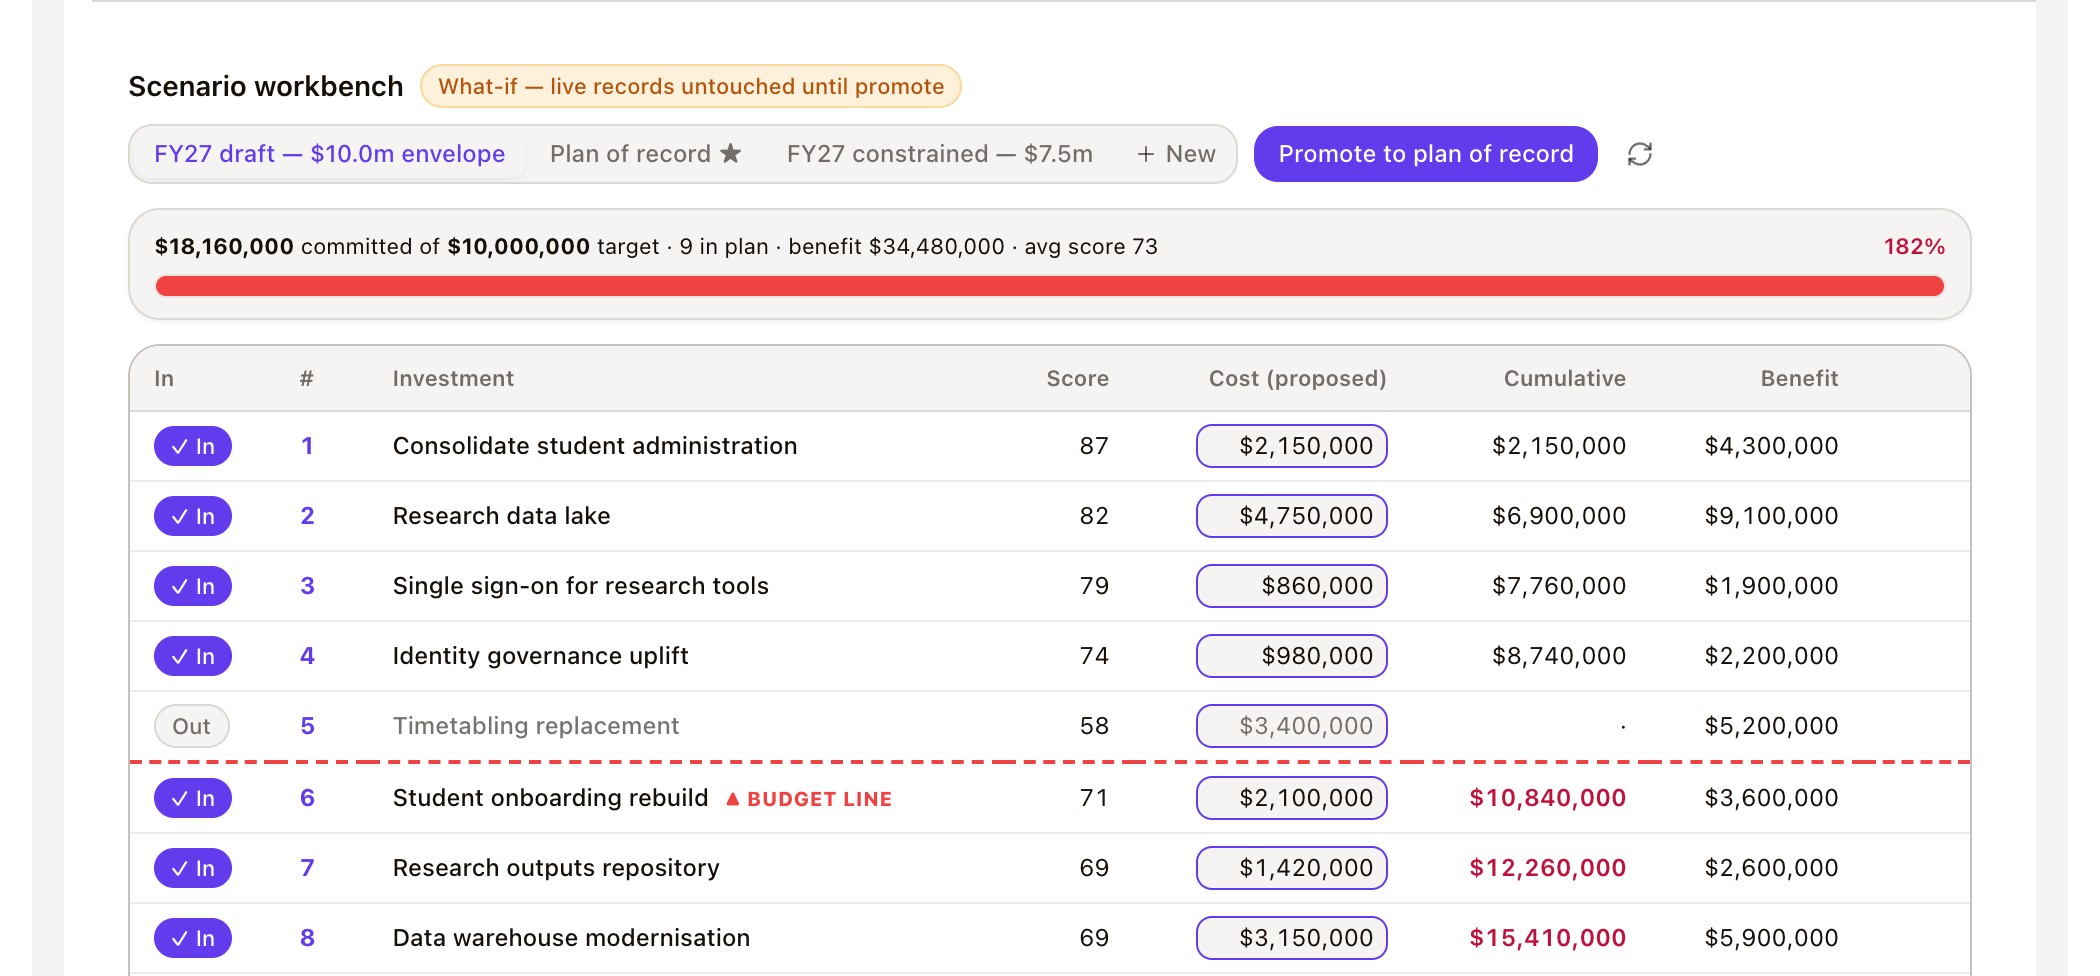The image size is (2100, 976).
Task: Click the 182% over-budget percentage
Action: coord(1914,246)
